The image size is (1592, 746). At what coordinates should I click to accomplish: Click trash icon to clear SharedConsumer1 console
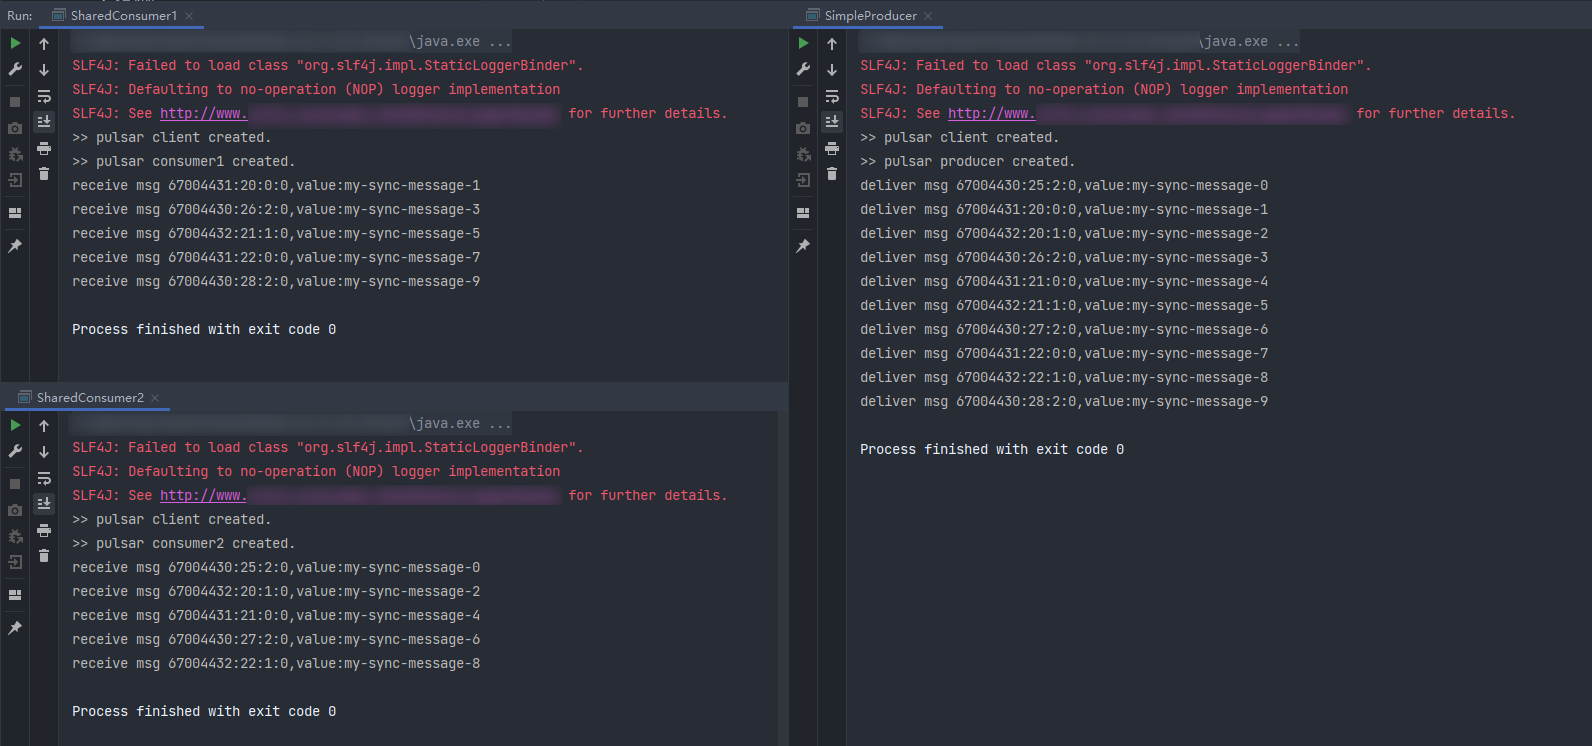[44, 174]
